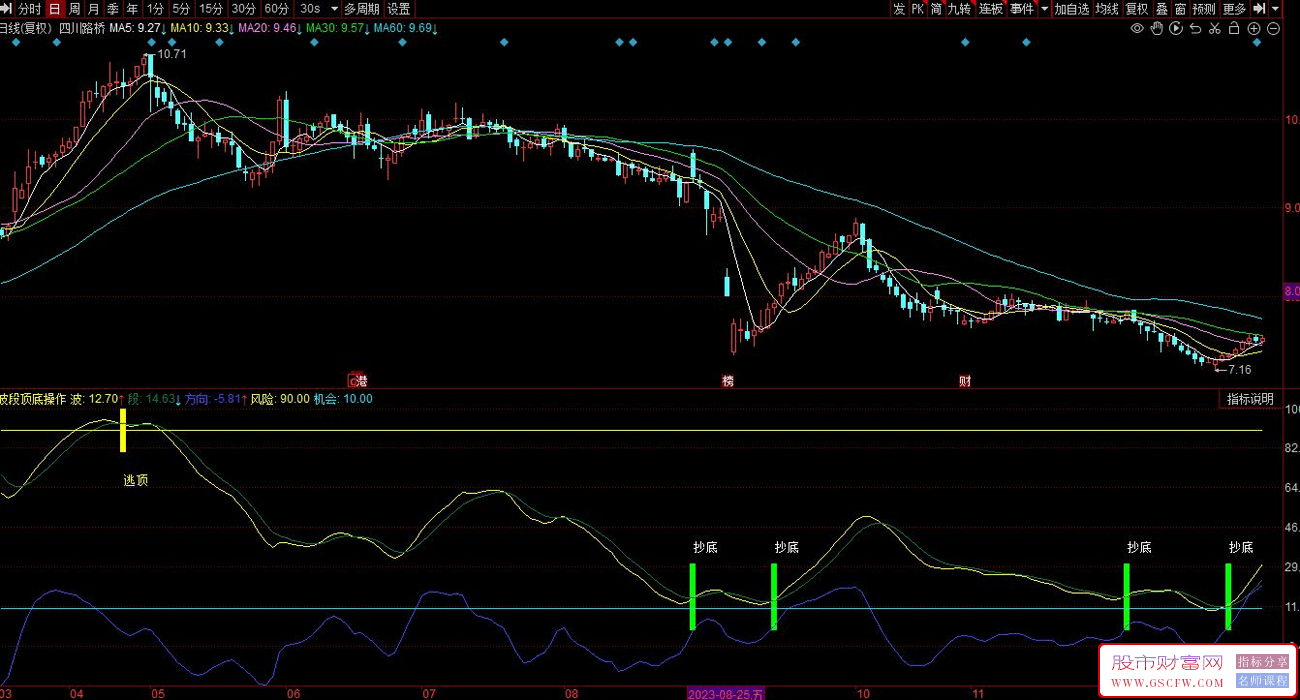Select the 周 weekly period tab

(x=75, y=9)
